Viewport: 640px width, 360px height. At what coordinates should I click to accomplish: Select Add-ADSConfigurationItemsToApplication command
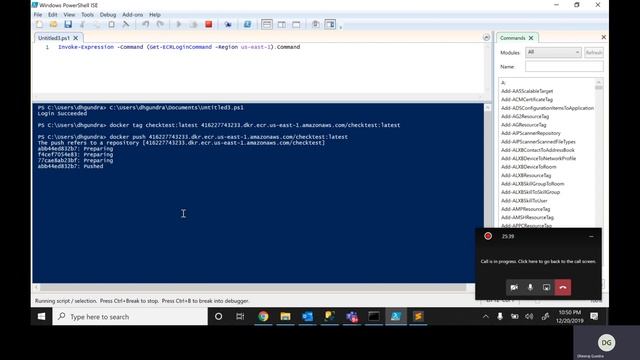pyautogui.click(x=547, y=108)
